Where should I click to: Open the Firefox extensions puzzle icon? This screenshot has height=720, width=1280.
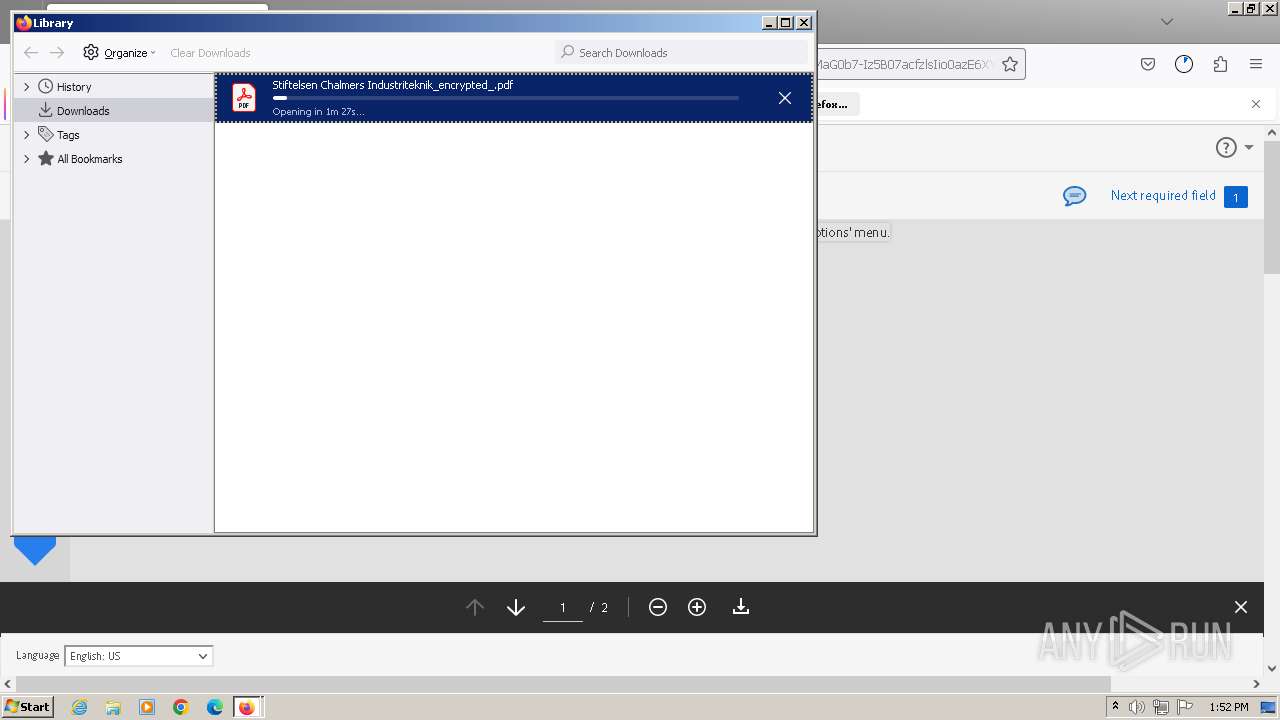(x=1220, y=64)
